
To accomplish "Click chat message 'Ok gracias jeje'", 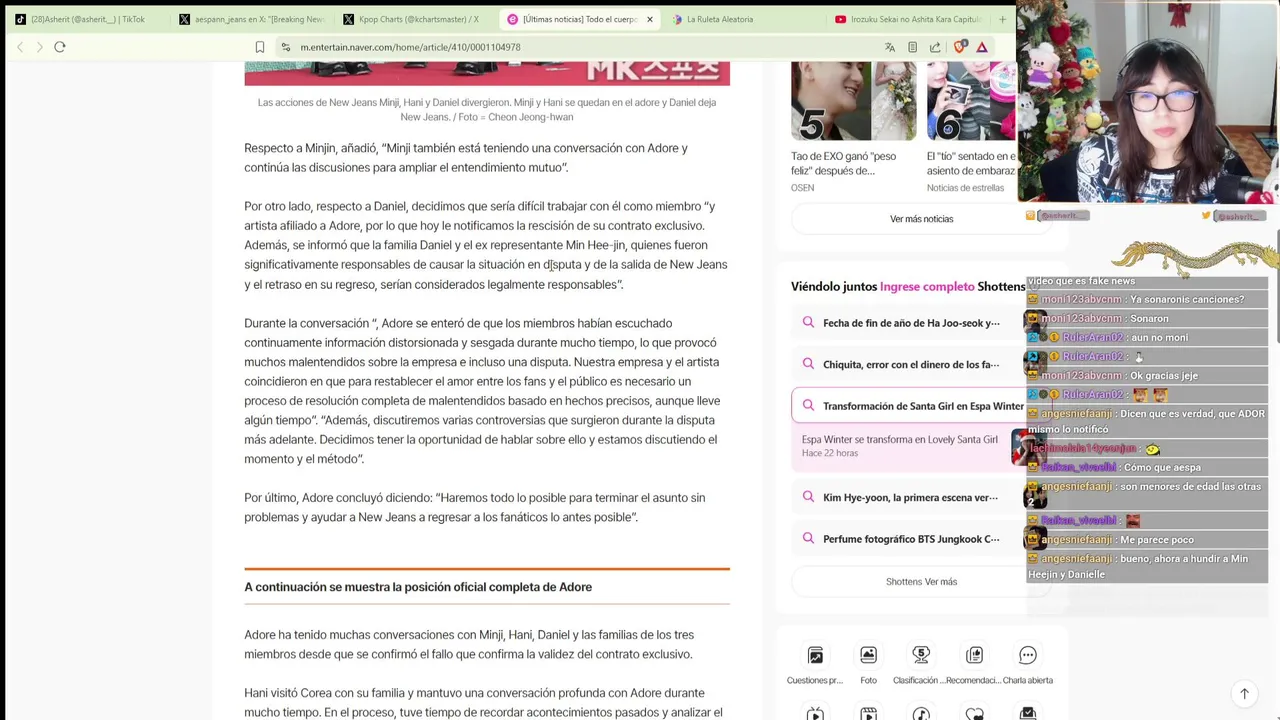I will pyautogui.click(x=1164, y=376).
